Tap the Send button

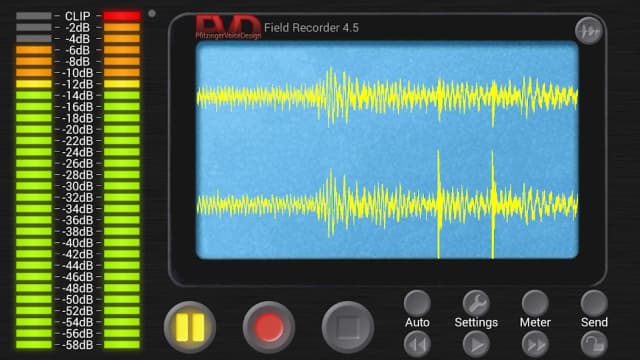click(x=594, y=303)
